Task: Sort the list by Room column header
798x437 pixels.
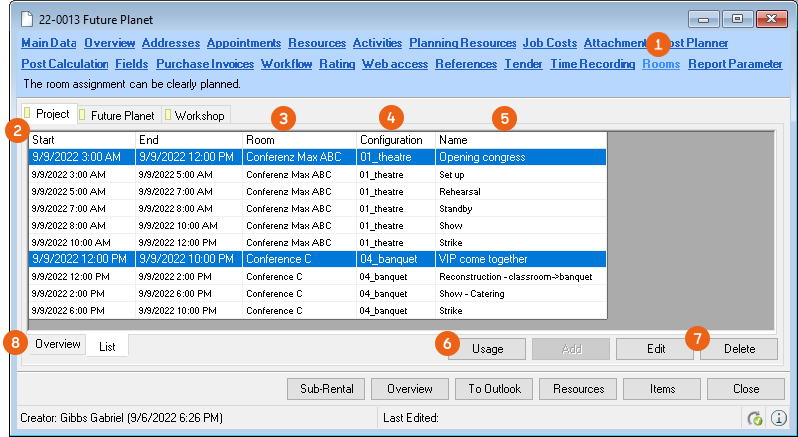Action: (x=299, y=140)
